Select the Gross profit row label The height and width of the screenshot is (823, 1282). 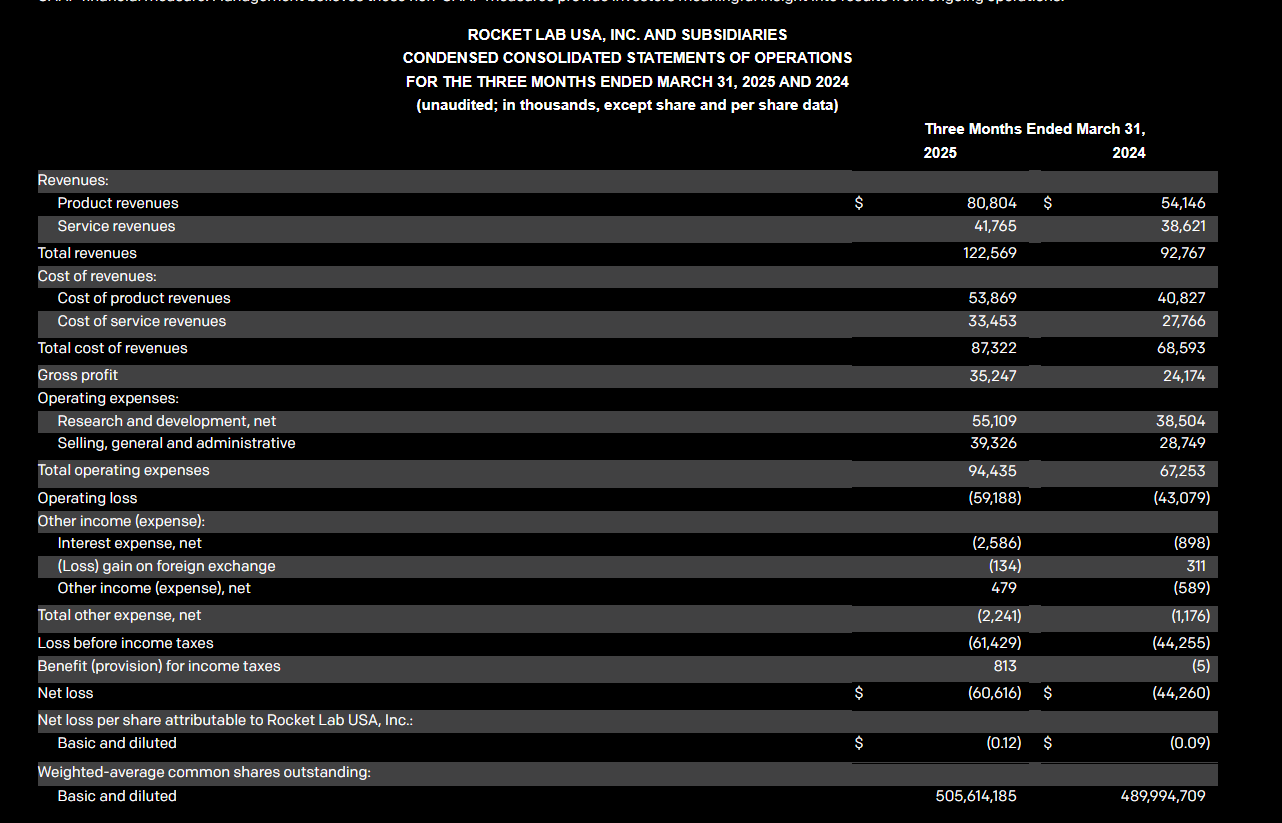click(x=78, y=375)
